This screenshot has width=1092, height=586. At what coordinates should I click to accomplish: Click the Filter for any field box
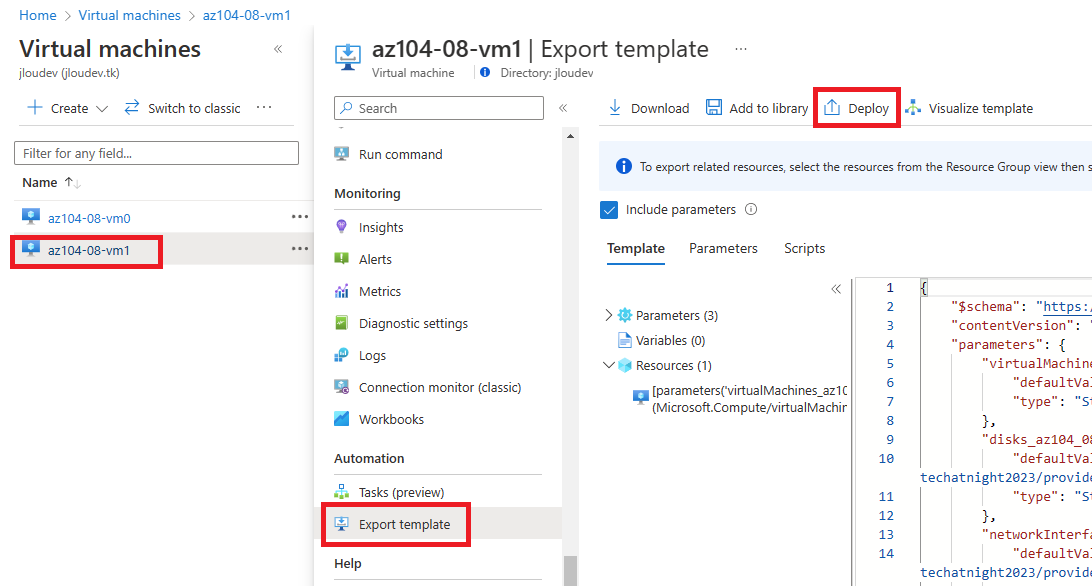[x=157, y=153]
